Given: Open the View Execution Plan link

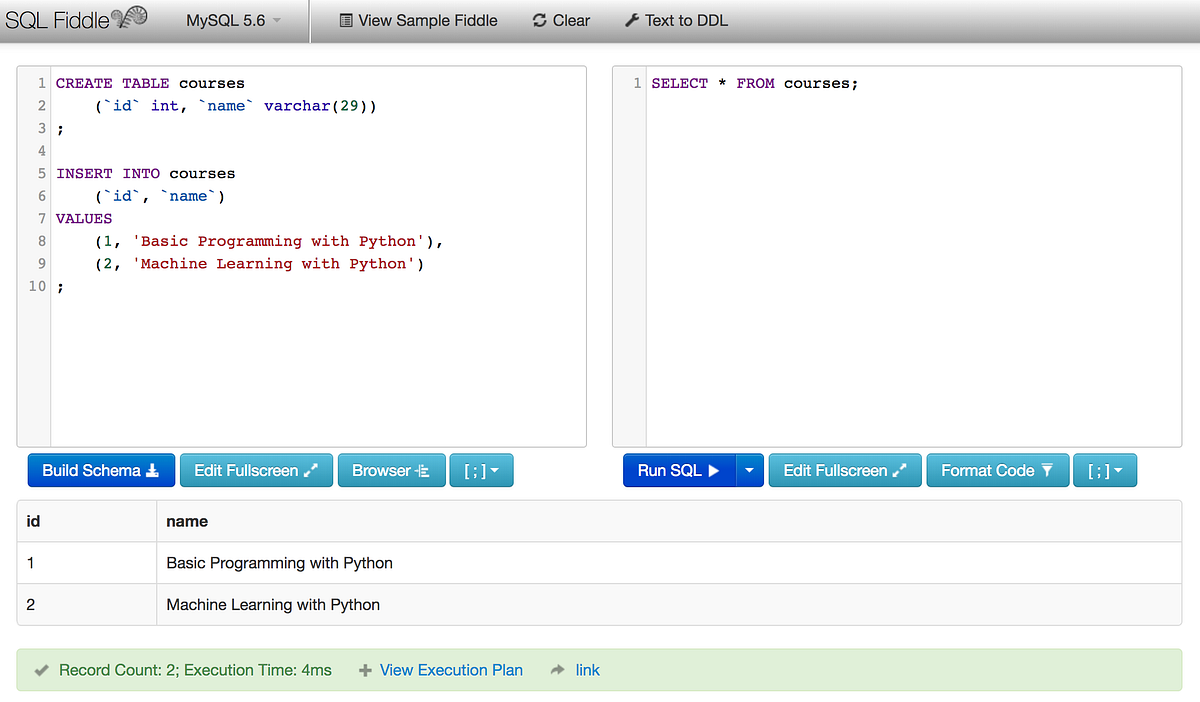Looking at the screenshot, I should (451, 670).
